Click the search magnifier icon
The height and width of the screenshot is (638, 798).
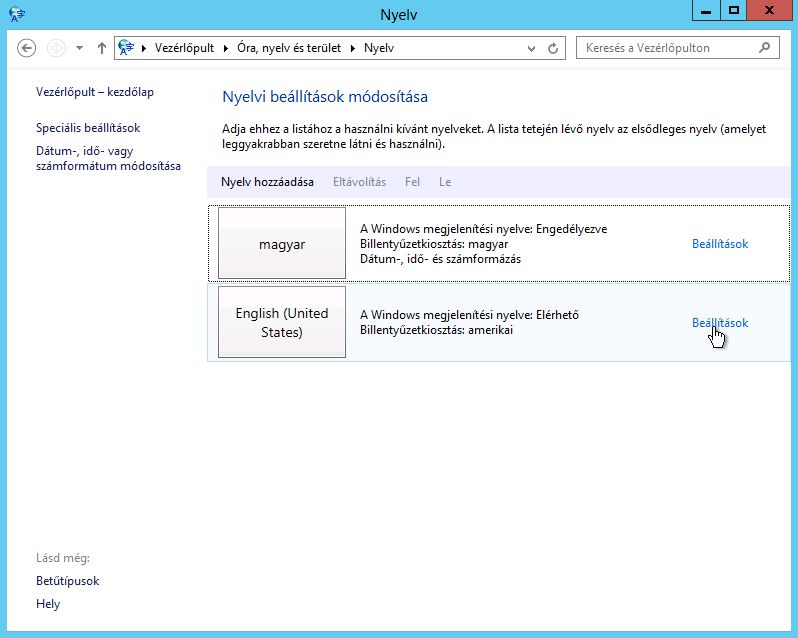[765, 48]
